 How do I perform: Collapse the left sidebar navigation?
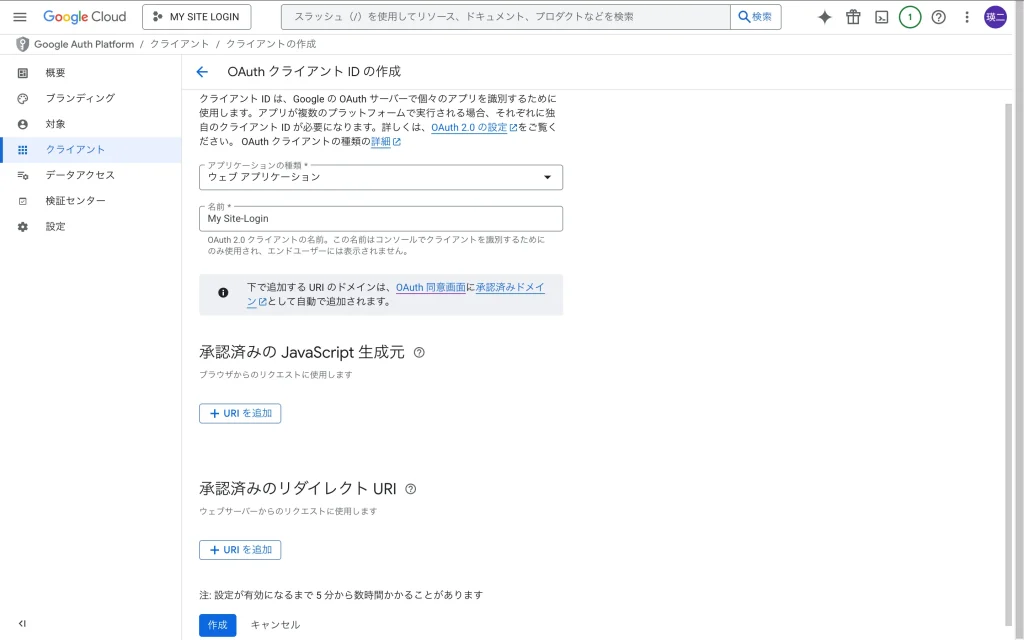pos(22,623)
